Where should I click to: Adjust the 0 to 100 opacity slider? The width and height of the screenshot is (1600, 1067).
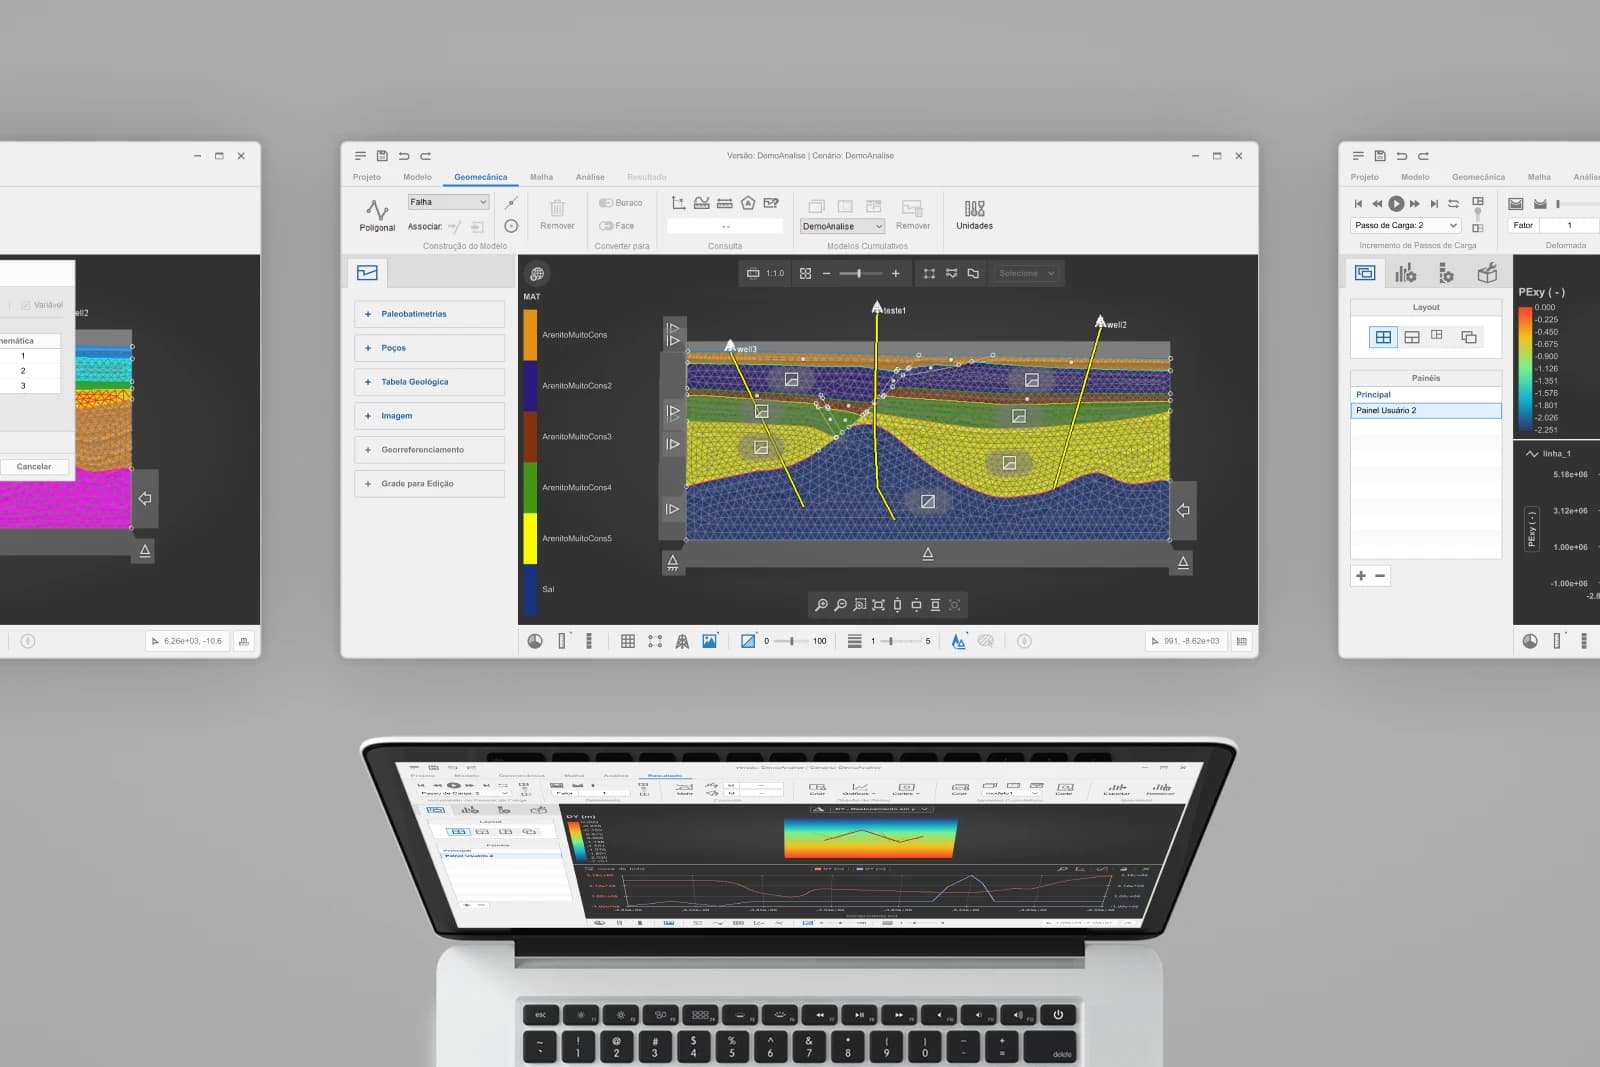click(x=792, y=641)
